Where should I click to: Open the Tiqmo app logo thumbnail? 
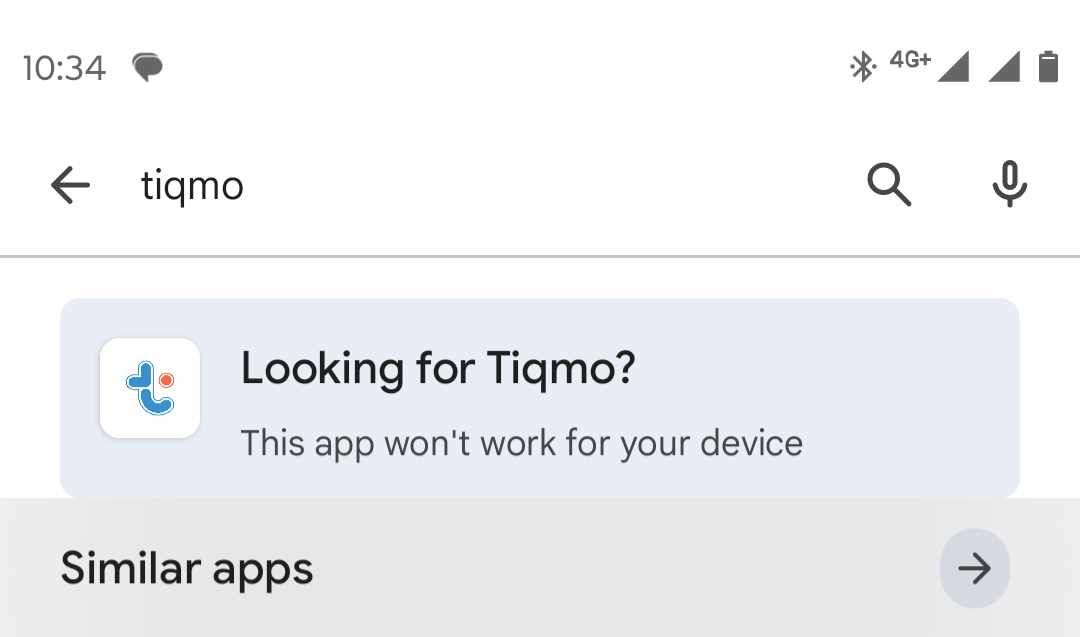click(x=150, y=388)
